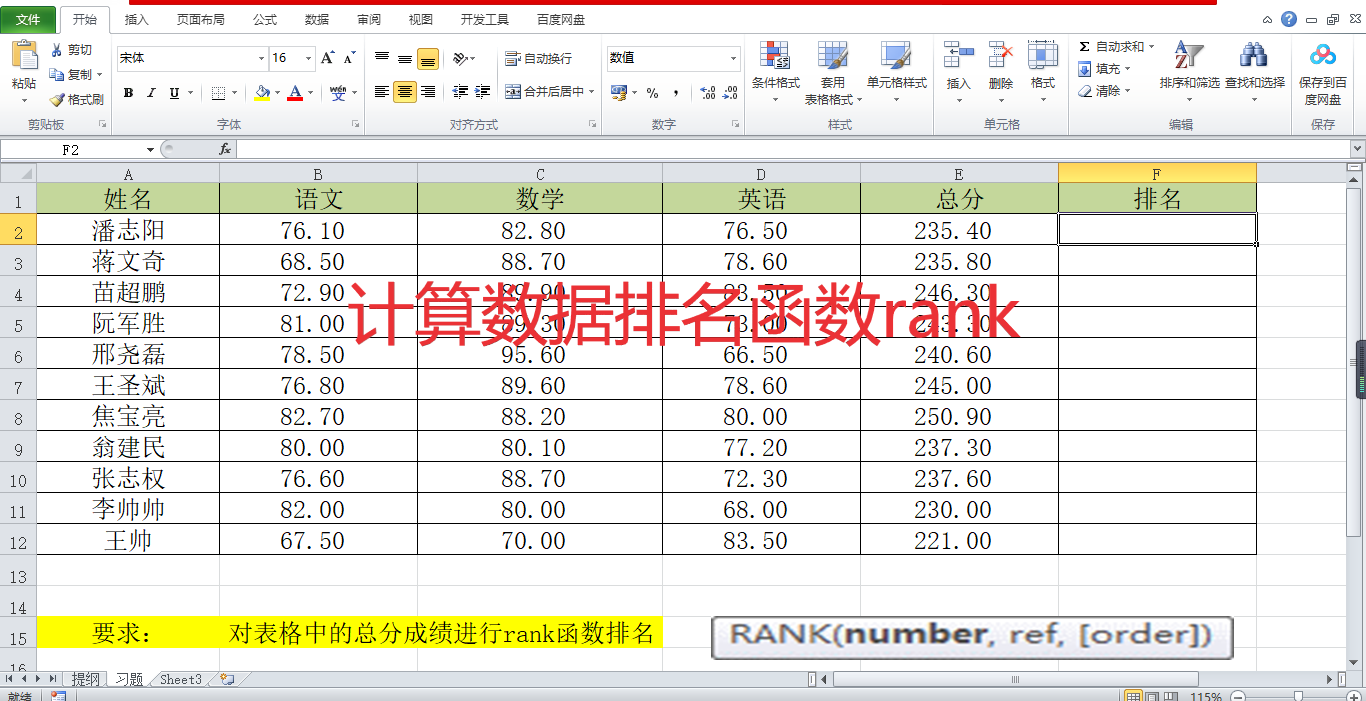Toggle Italic formatting
Image resolution: width=1366 pixels, height=701 pixels.
[x=151, y=93]
